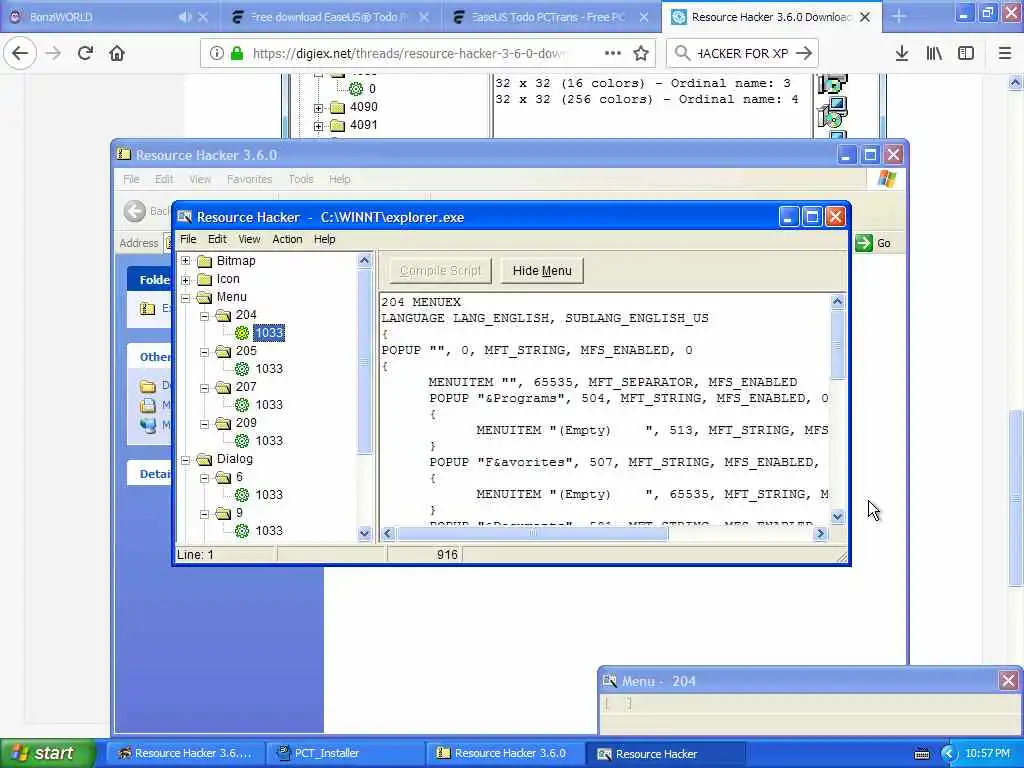Open a new browser tab

tap(899, 16)
